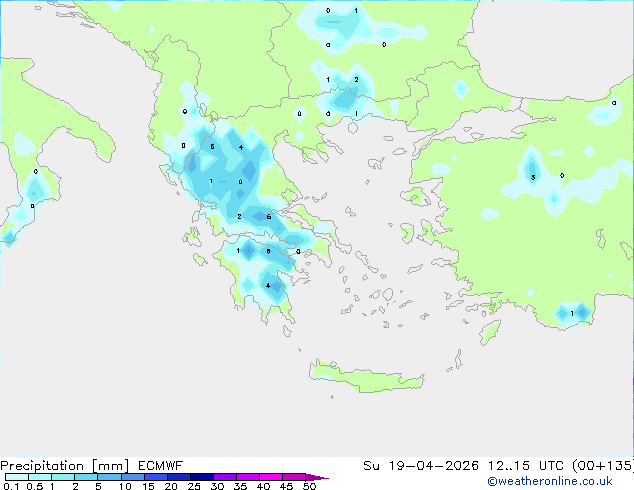Click the '20' legend scale label
Screen dimensions: 634x490
point(171,486)
